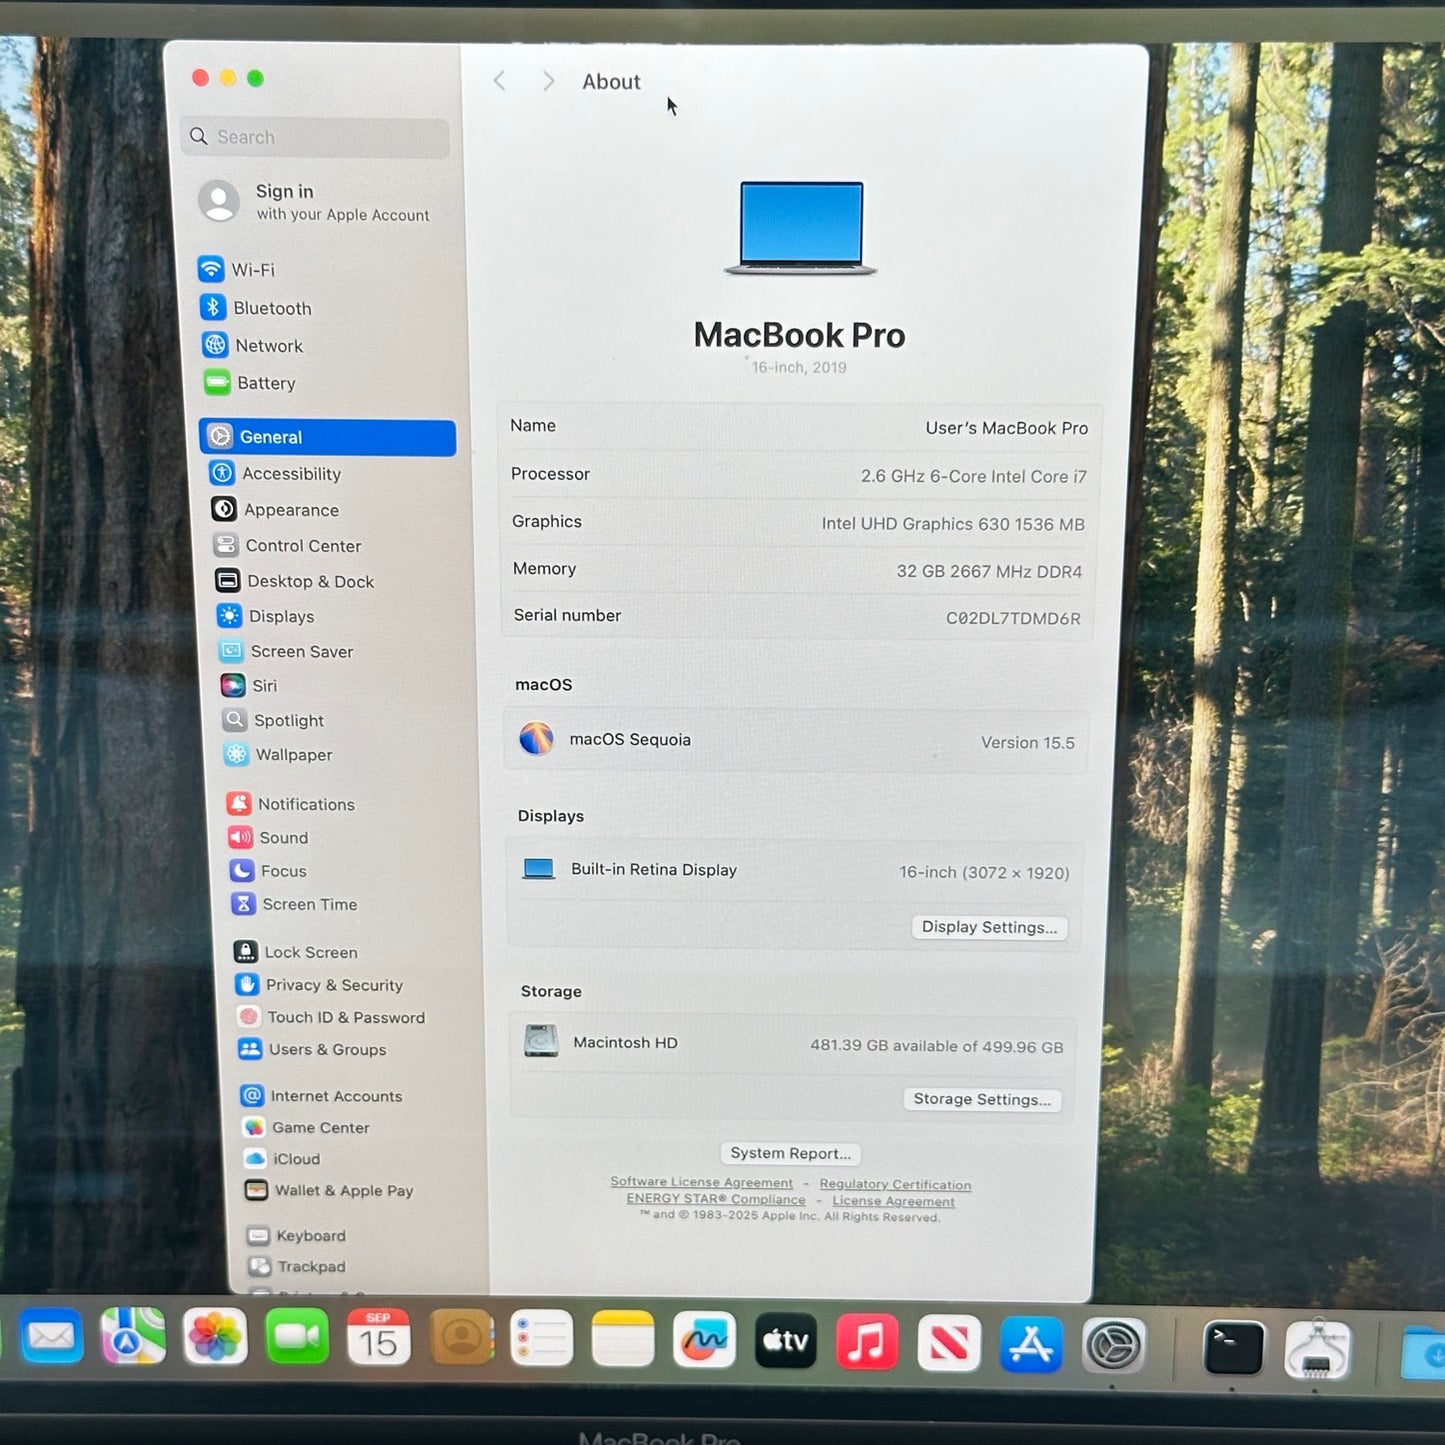Open the Software License Agreement link

click(x=701, y=1182)
